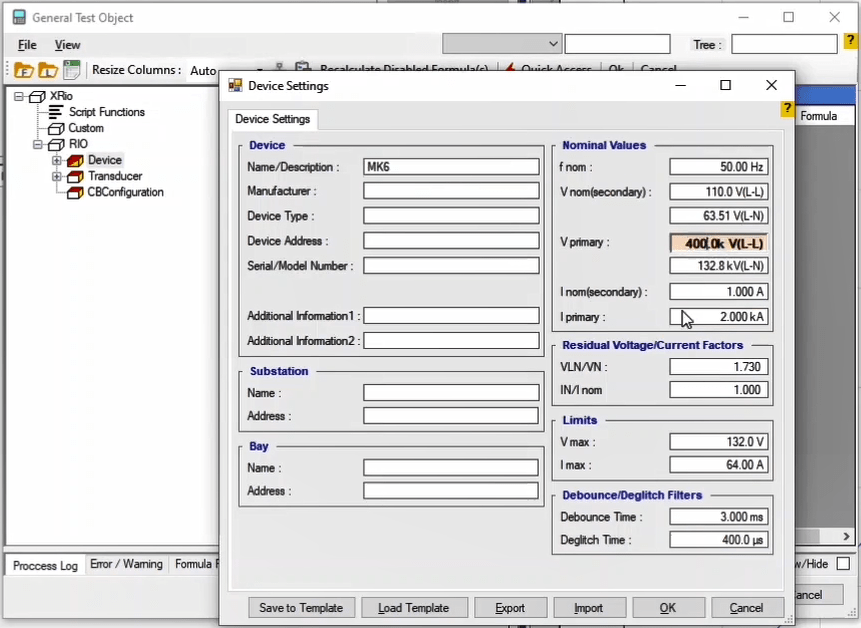Viewport: 861px width, 628px height.
Task: Click the second folder icon in the toolbar
Action: point(47,70)
